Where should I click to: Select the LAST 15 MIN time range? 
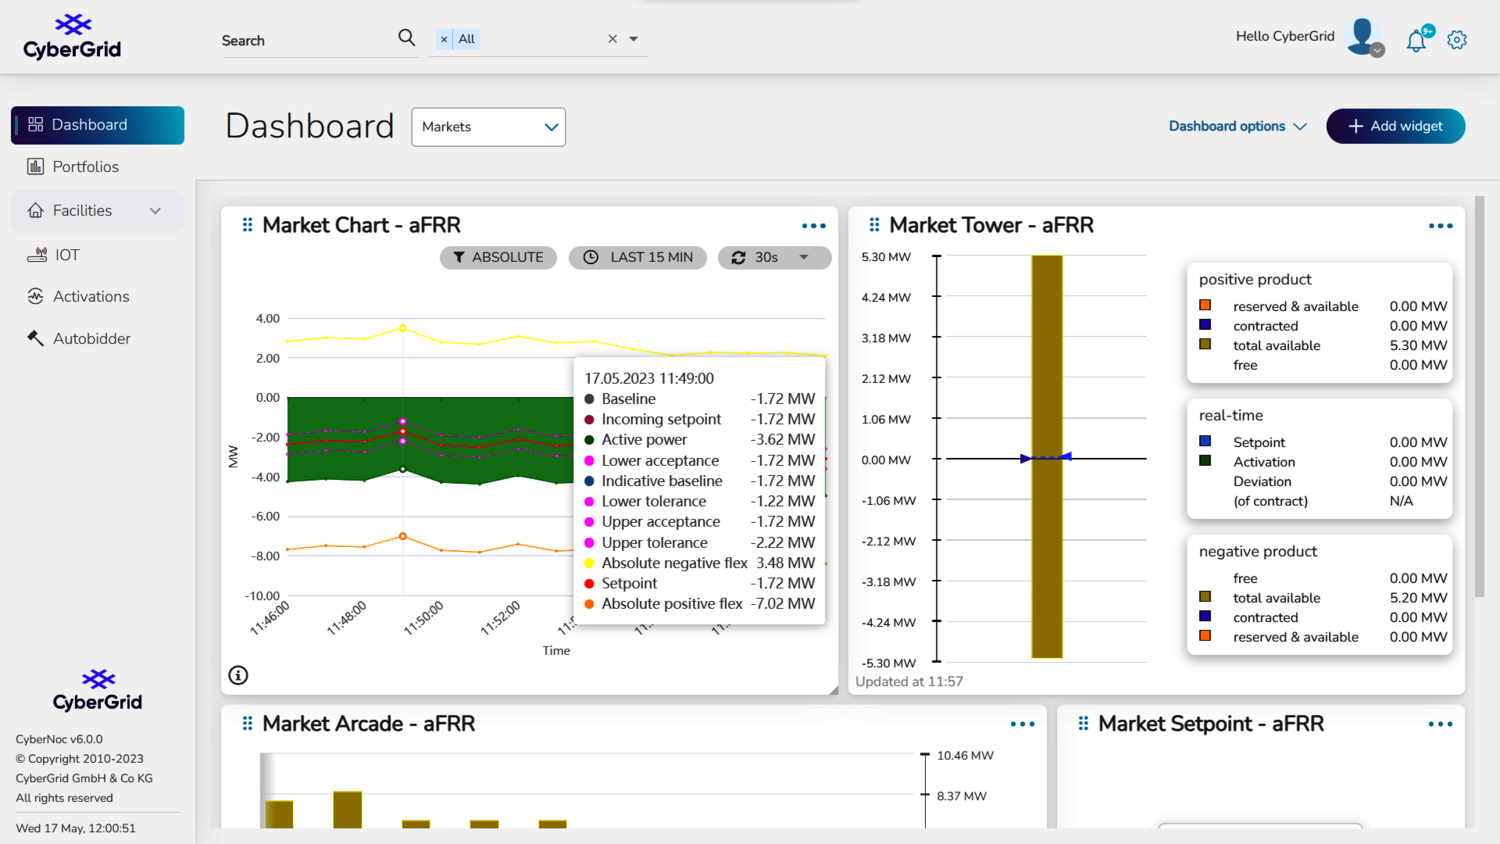638,257
